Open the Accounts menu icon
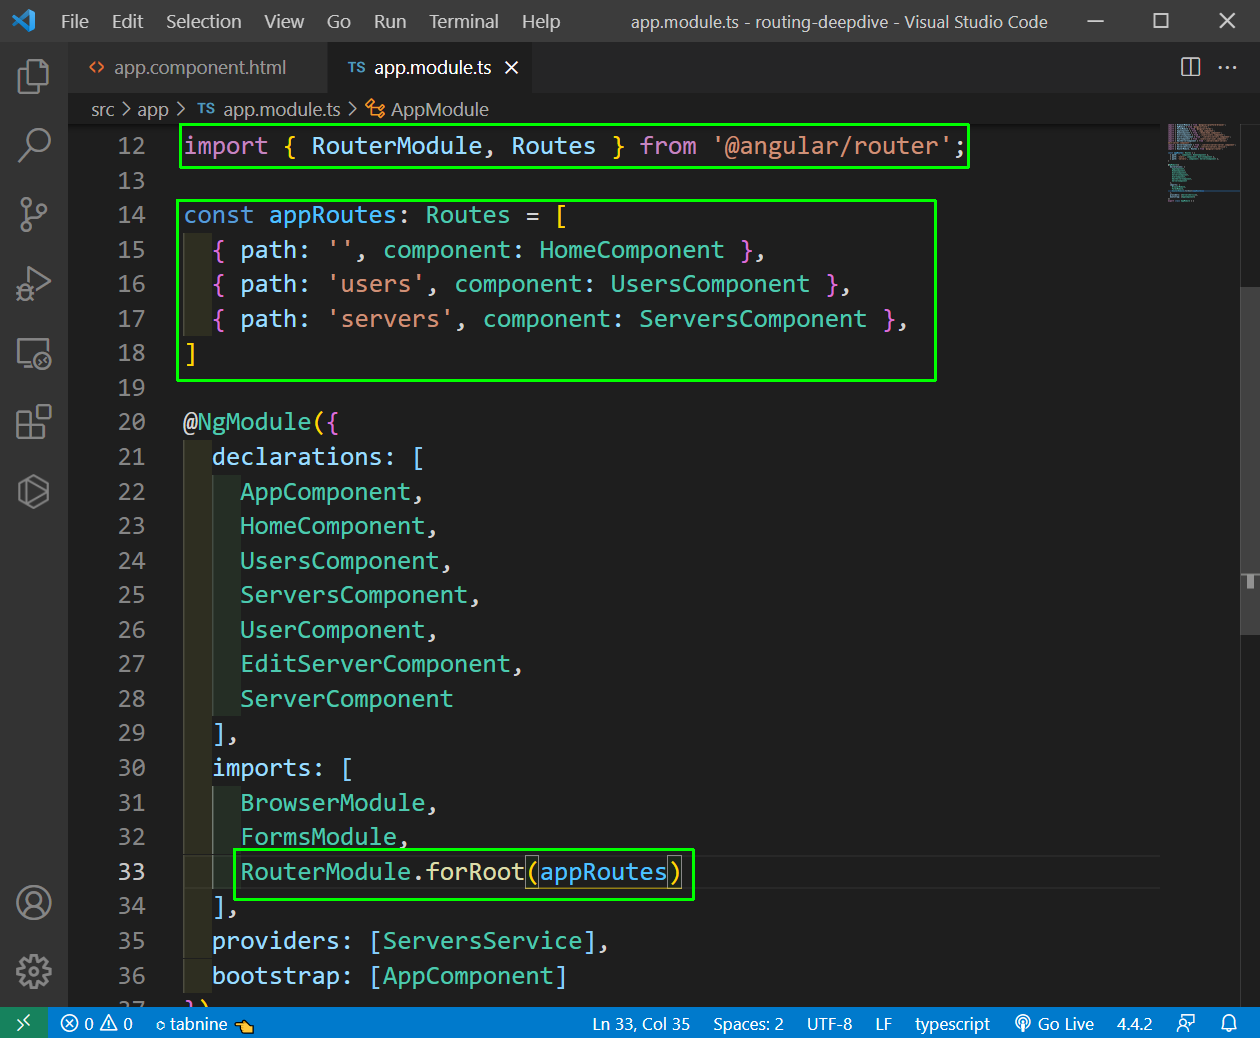The width and height of the screenshot is (1260, 1038). click(34, 903)
